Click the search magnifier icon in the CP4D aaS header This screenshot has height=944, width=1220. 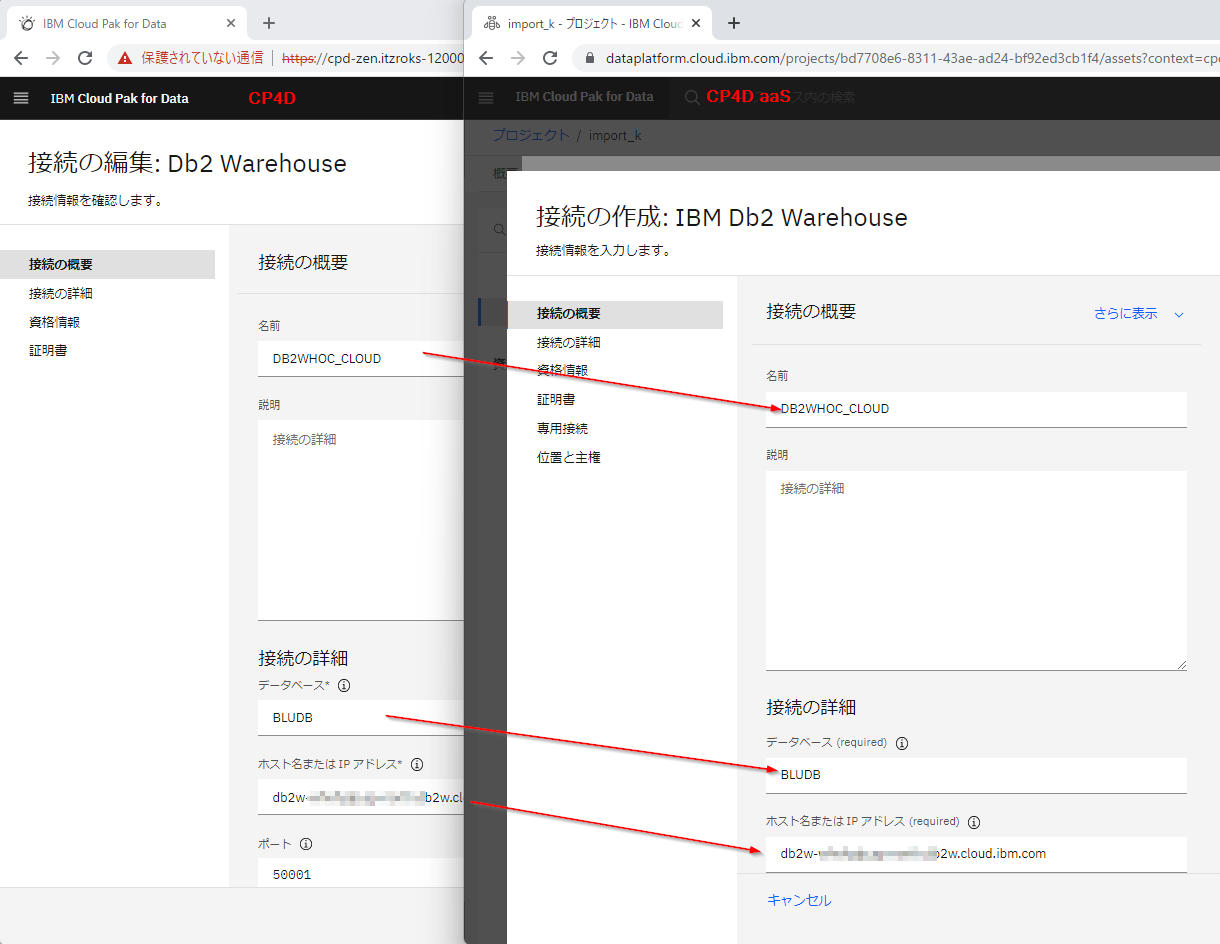[692, 97]
